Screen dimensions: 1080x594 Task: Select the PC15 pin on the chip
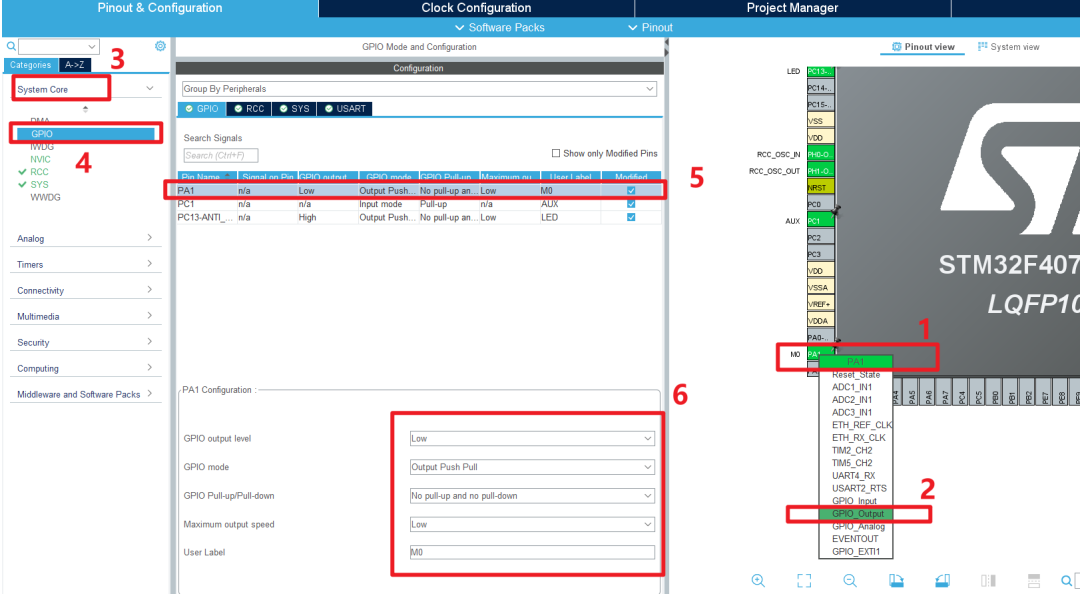click(820, 104)
